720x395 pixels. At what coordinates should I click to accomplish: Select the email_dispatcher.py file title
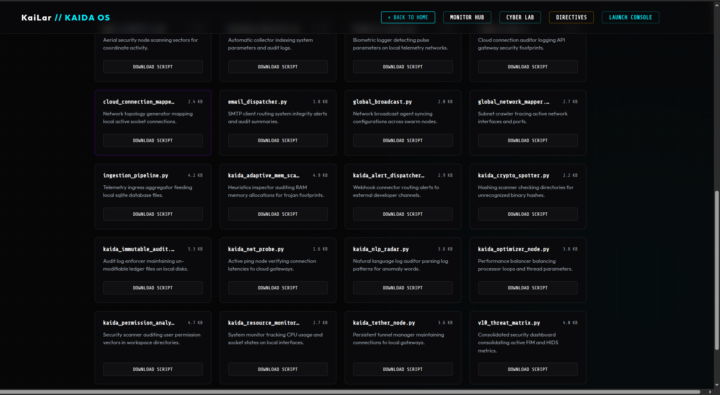click(x=257, y=102)
